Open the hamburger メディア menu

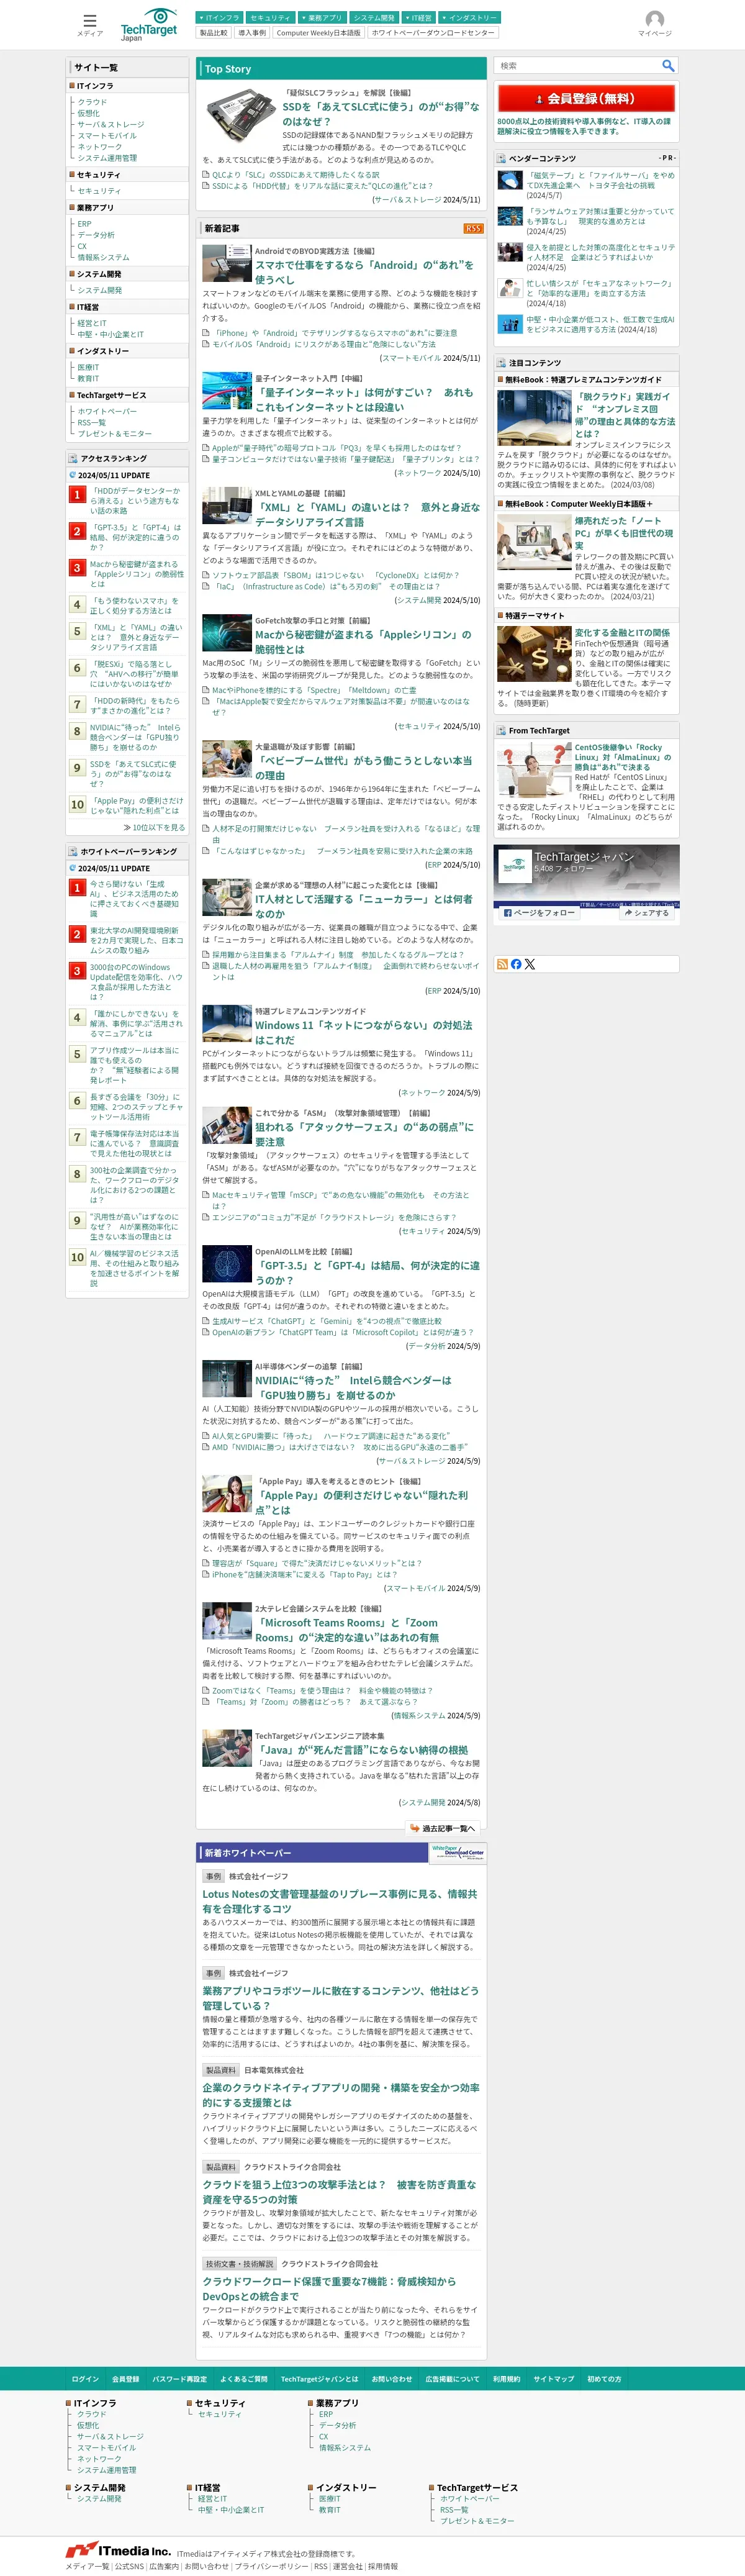click(x=89, y=24)
